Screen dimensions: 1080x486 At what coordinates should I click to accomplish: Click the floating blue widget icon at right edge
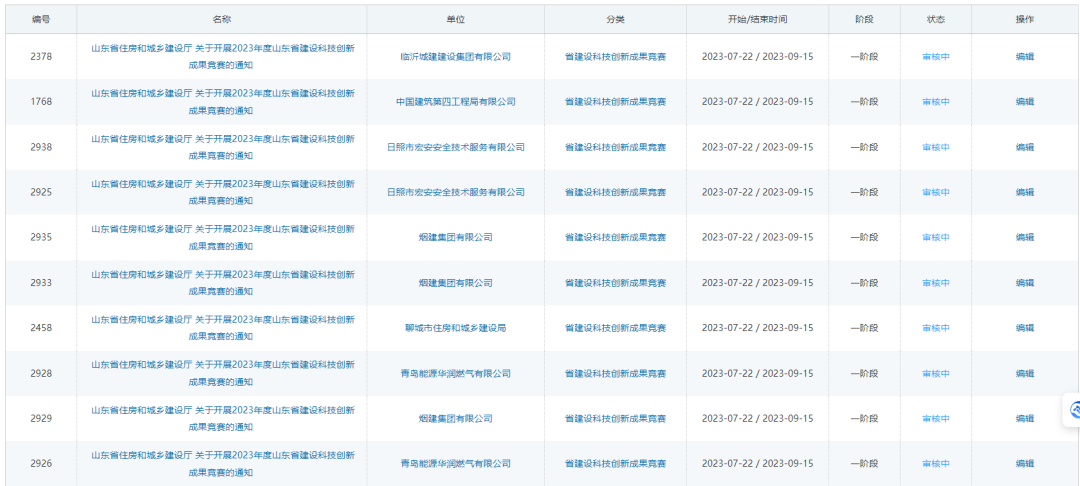(x=1074, y=409)
